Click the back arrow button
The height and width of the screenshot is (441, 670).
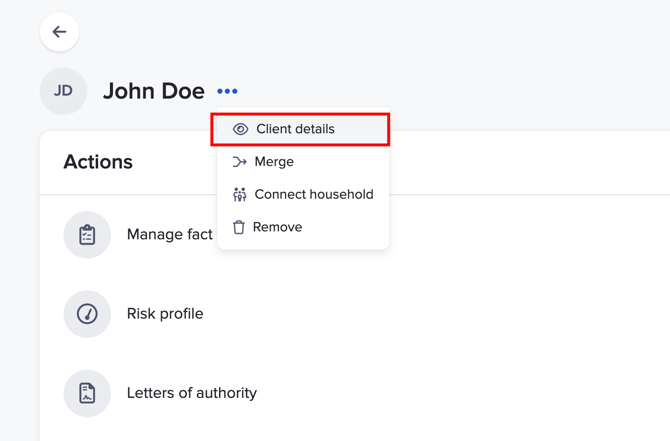(59, 32)
